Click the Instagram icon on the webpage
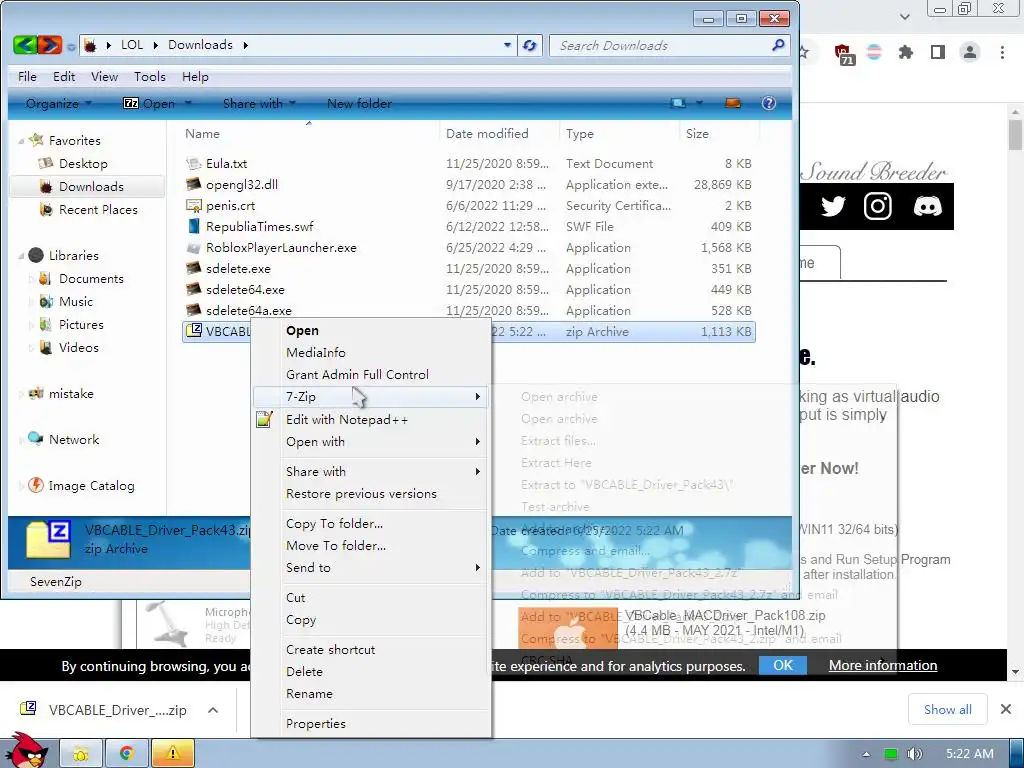Screen dimensions: 1024x768 pos(878,206)
